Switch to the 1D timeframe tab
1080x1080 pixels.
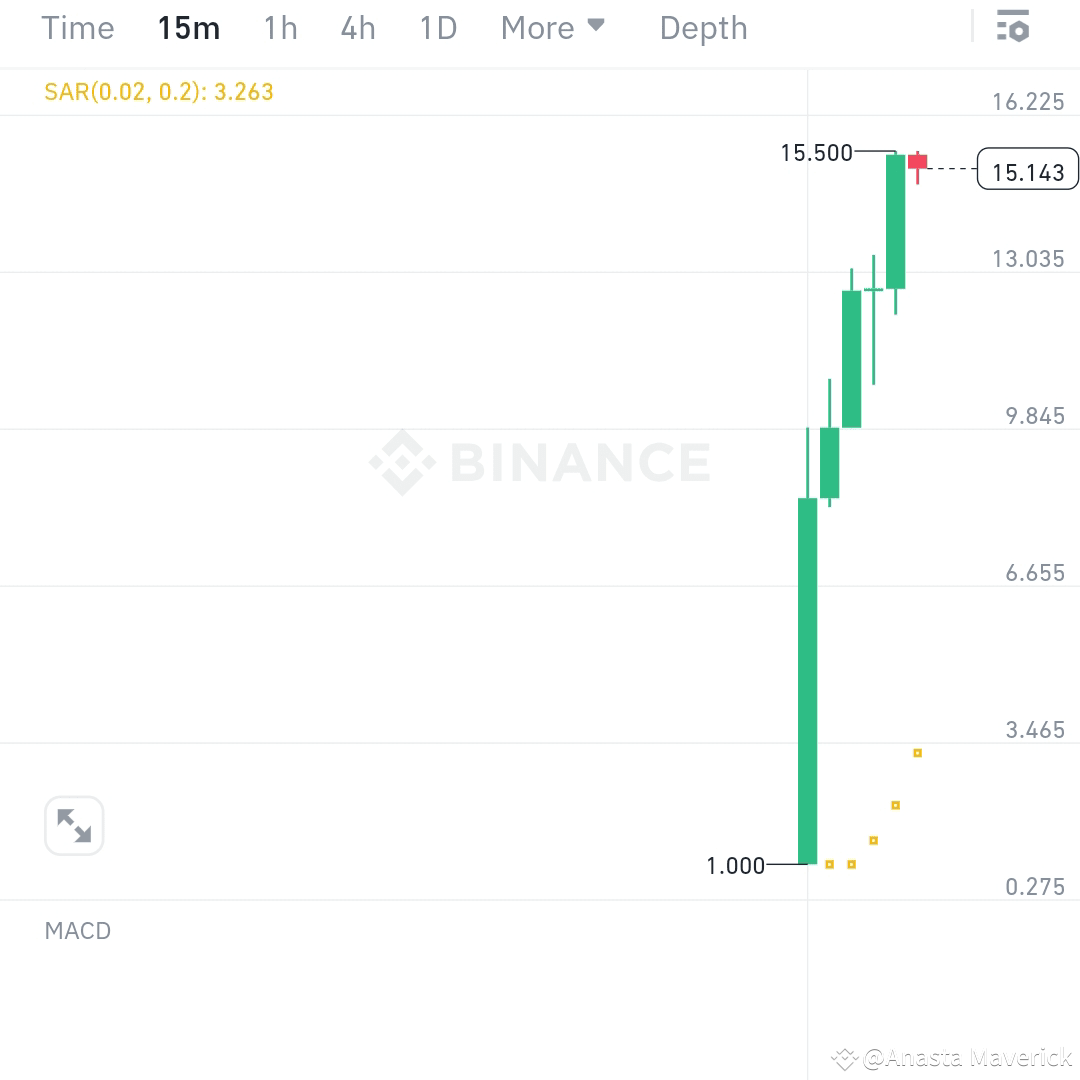click(437, 28)
